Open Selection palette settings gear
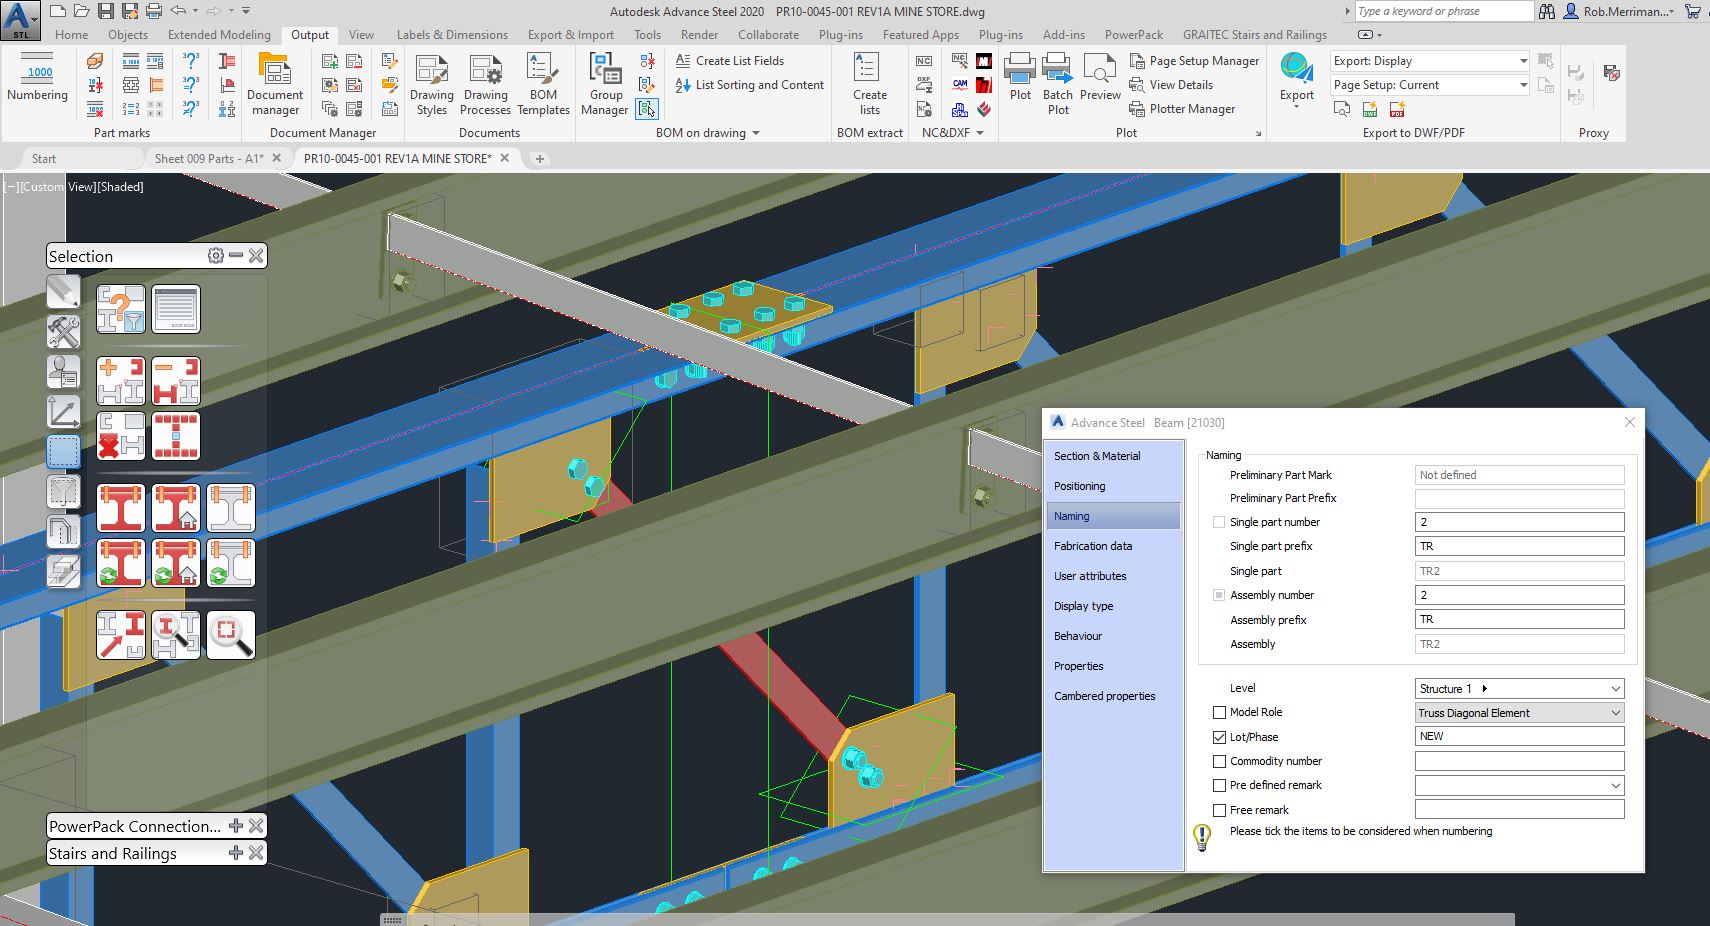This screenshot has height=926, width=1710. pyautogui.click(x=216, y=256)
